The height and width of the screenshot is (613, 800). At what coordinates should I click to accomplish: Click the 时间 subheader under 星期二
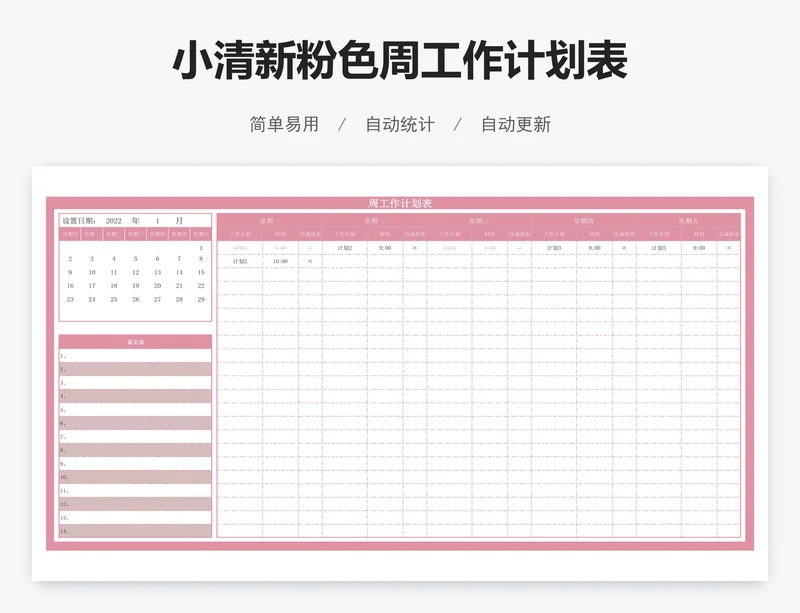pos(385,234)
